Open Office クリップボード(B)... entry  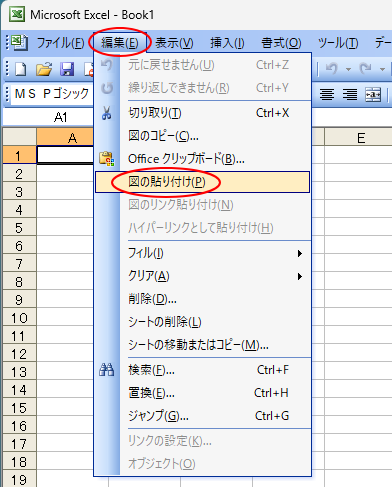pos(202,159)
